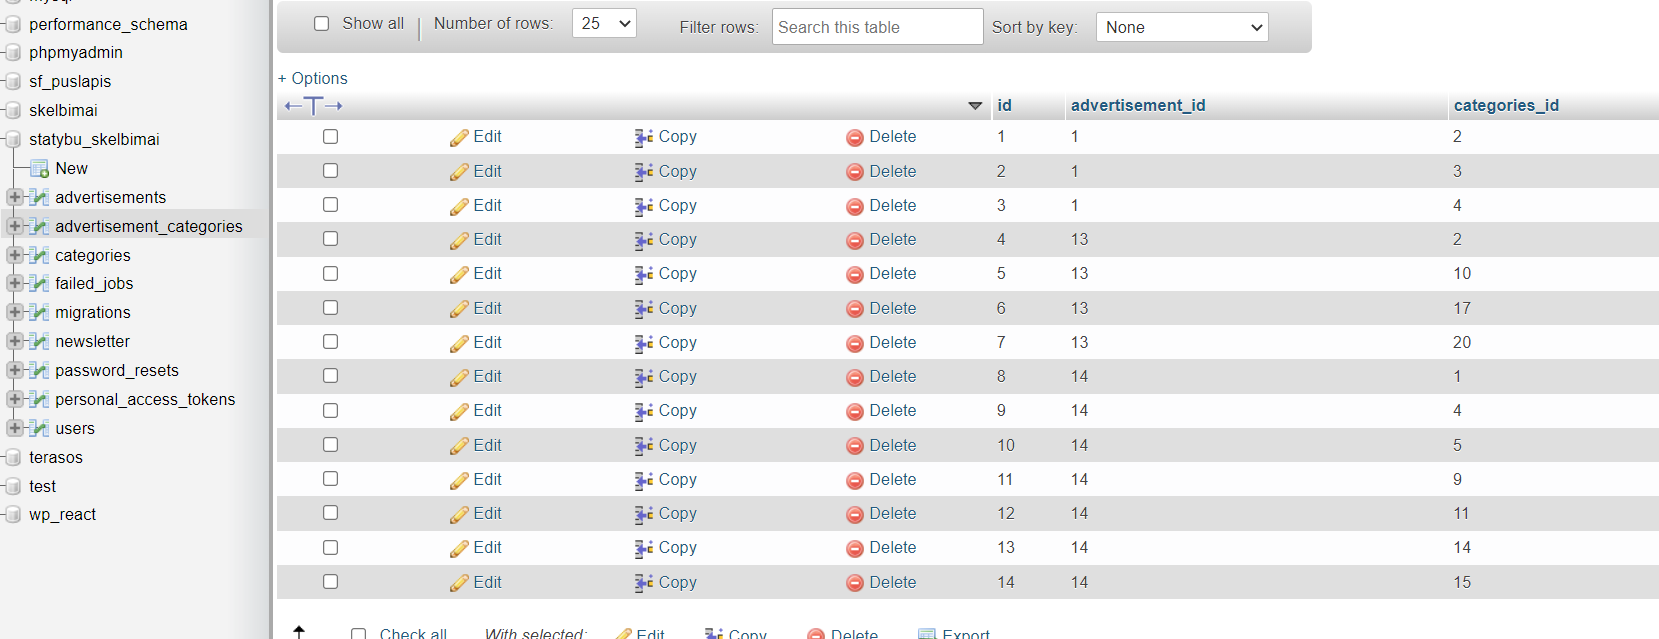Expand the newsletter table tree node
The image size is (1659, 639).
15,341
